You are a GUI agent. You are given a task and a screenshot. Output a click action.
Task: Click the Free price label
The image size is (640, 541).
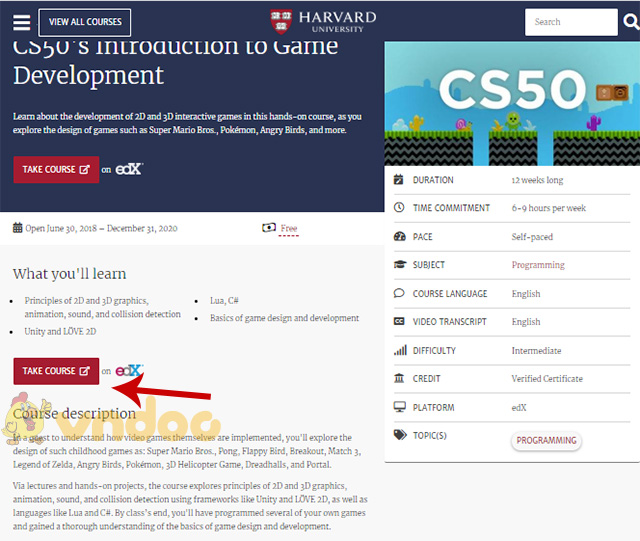(288, 228)
